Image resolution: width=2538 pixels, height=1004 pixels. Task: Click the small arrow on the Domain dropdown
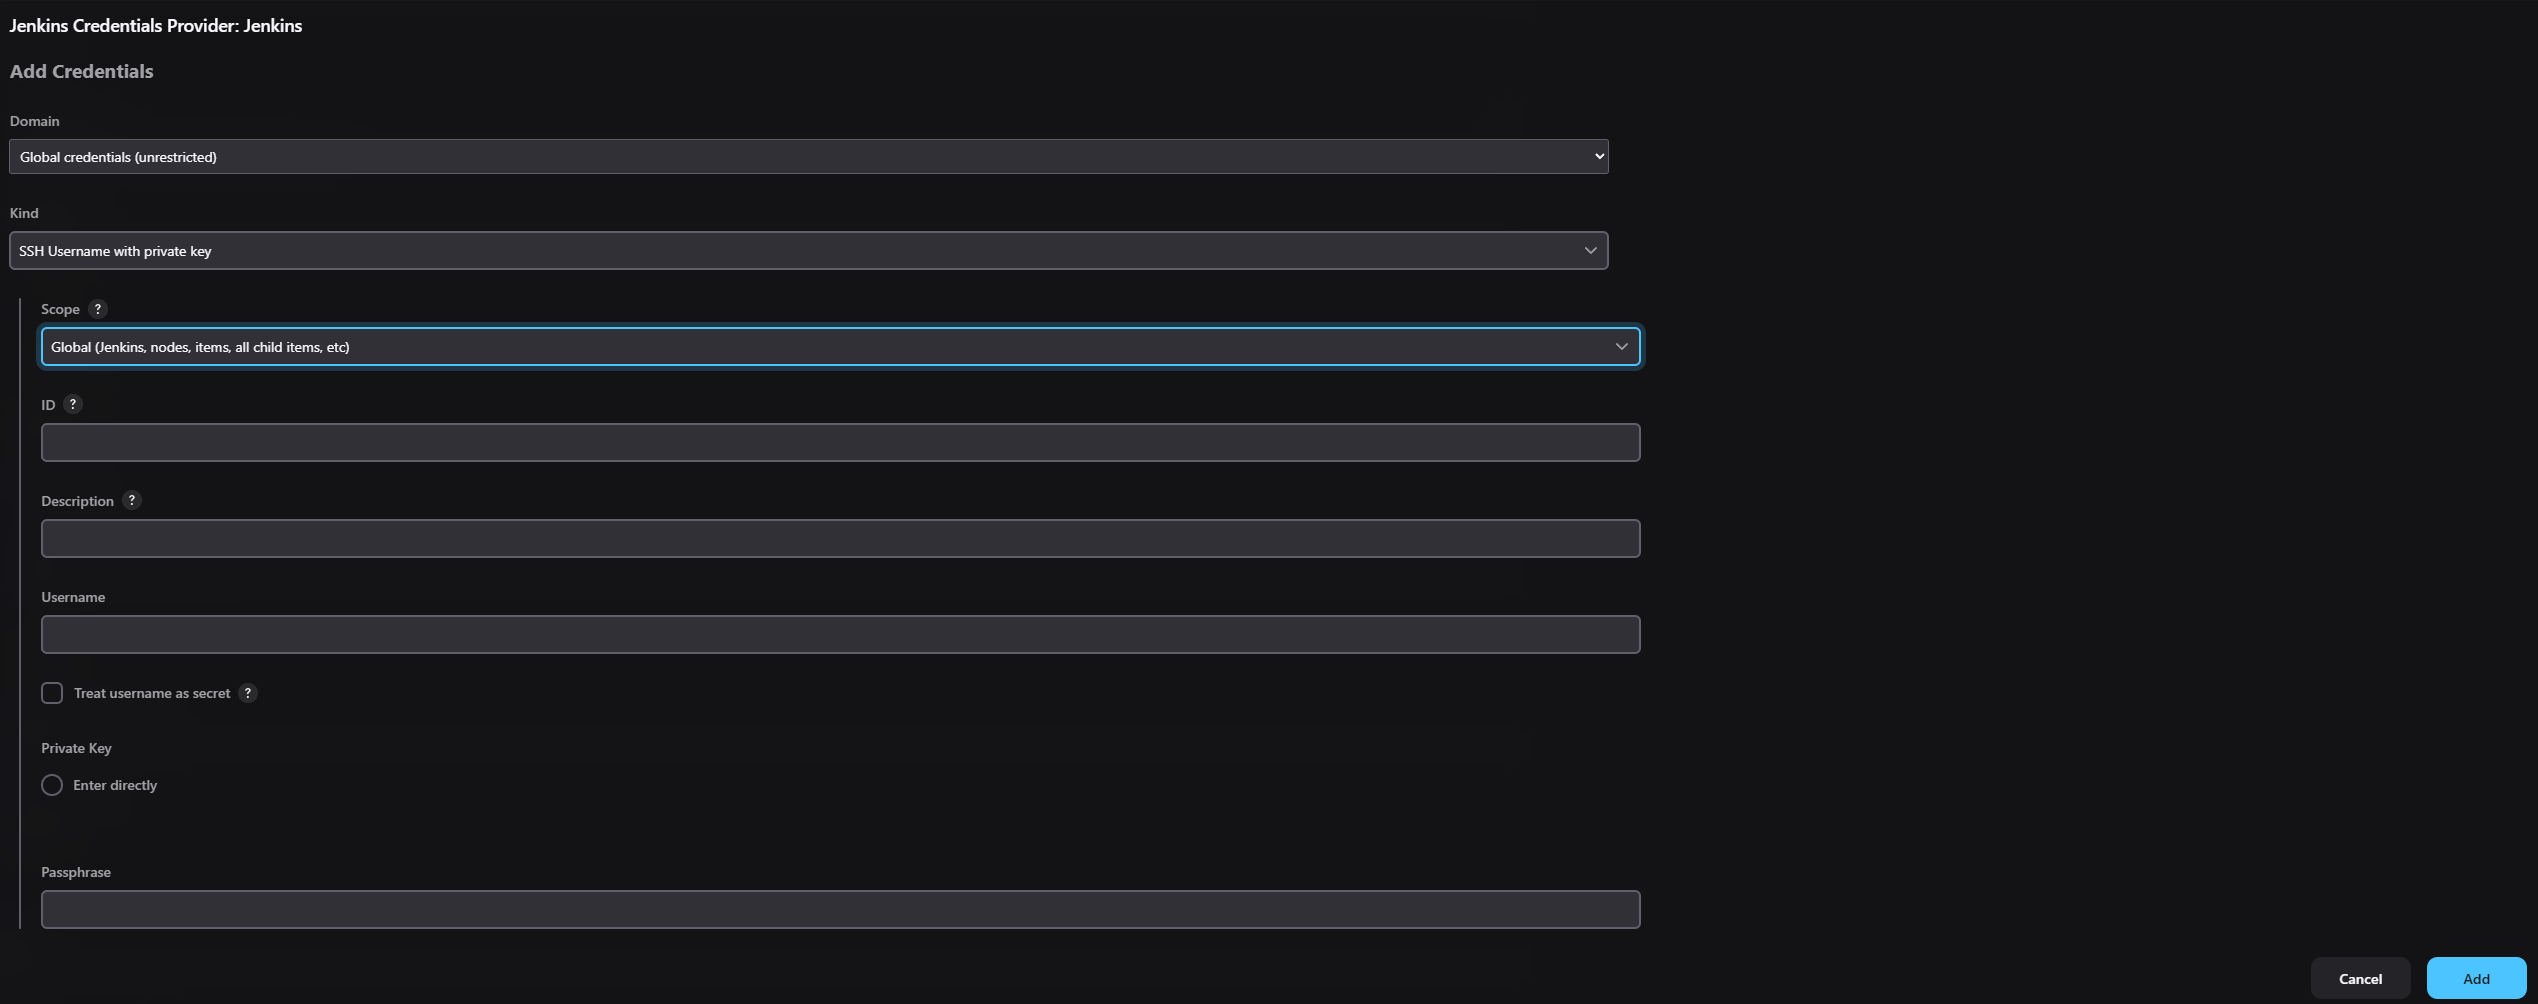1599,157
